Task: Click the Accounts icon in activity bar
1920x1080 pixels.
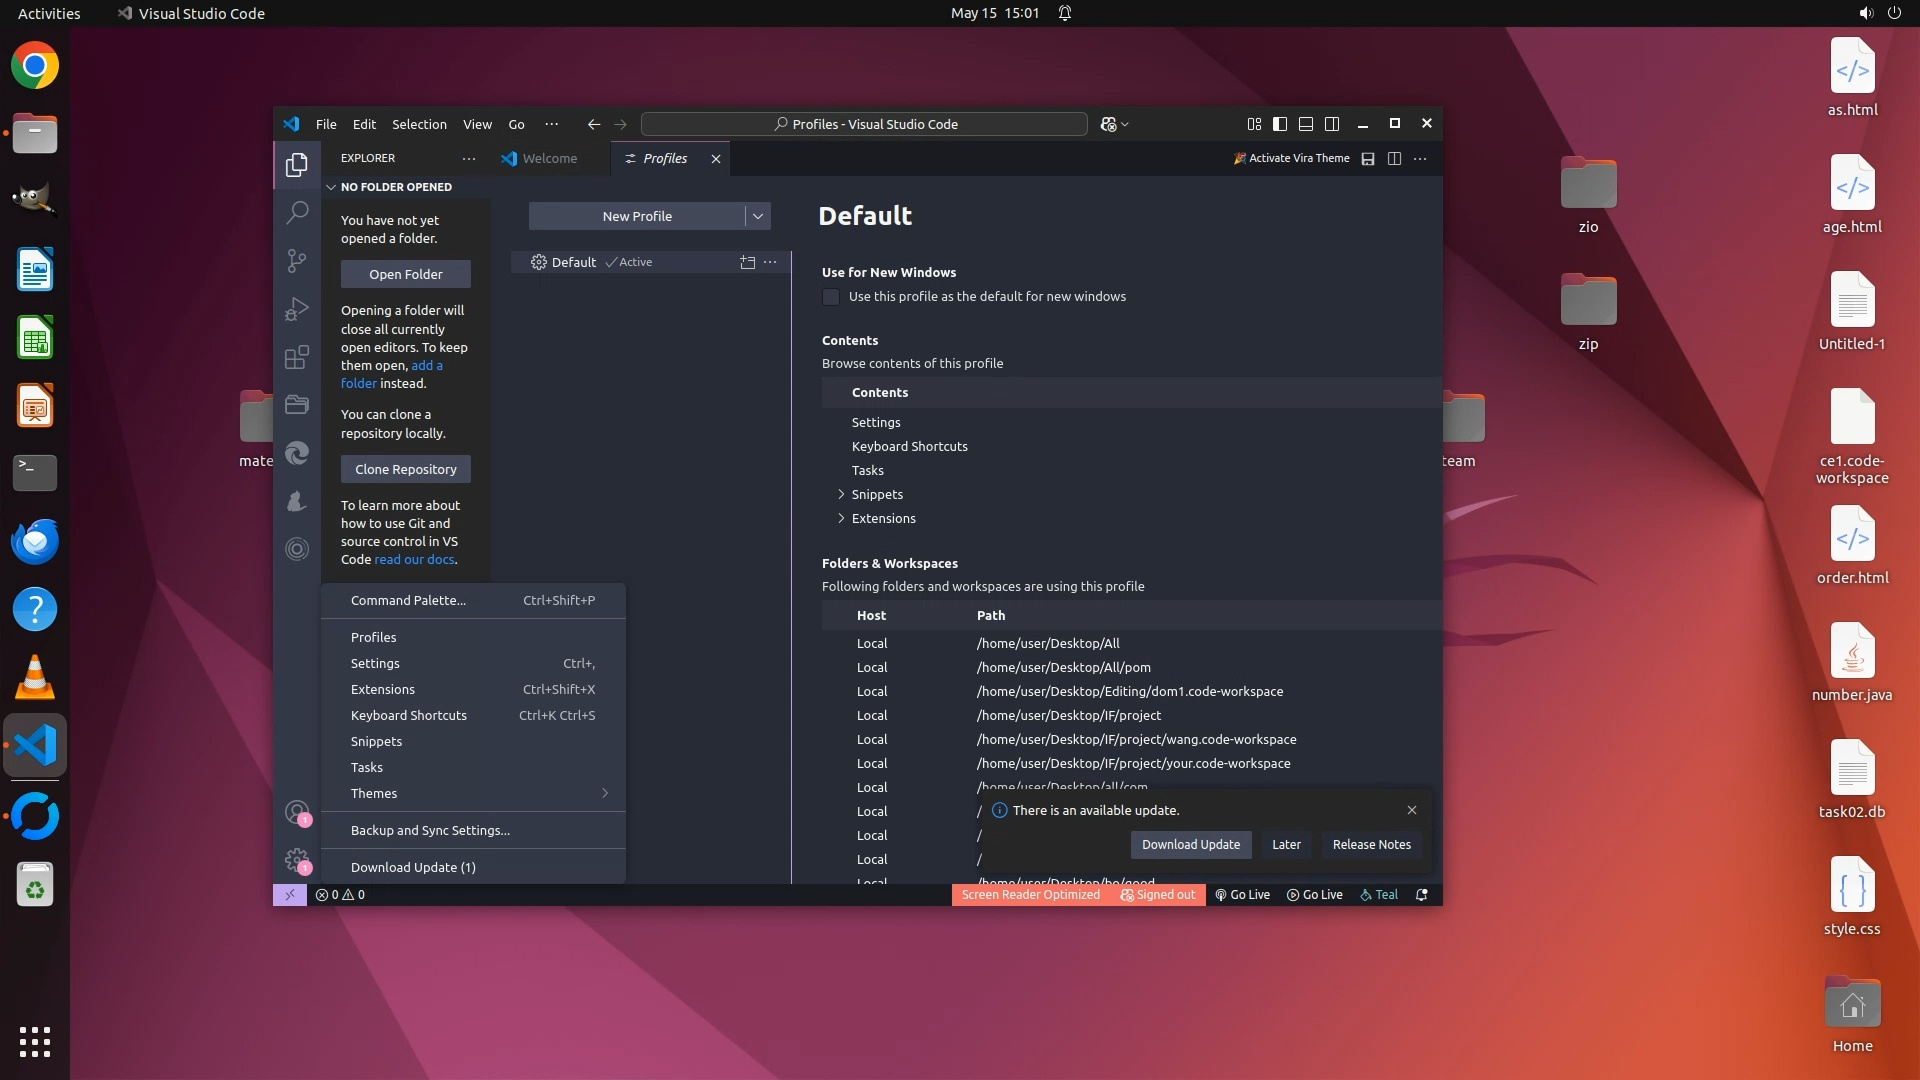Action: (x=296, y=812)
